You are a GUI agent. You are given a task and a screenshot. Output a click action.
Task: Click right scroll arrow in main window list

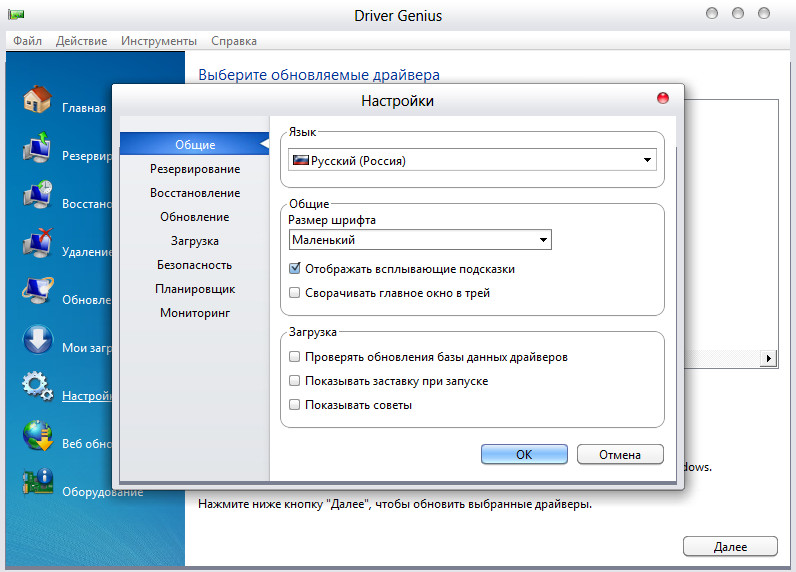768,358
